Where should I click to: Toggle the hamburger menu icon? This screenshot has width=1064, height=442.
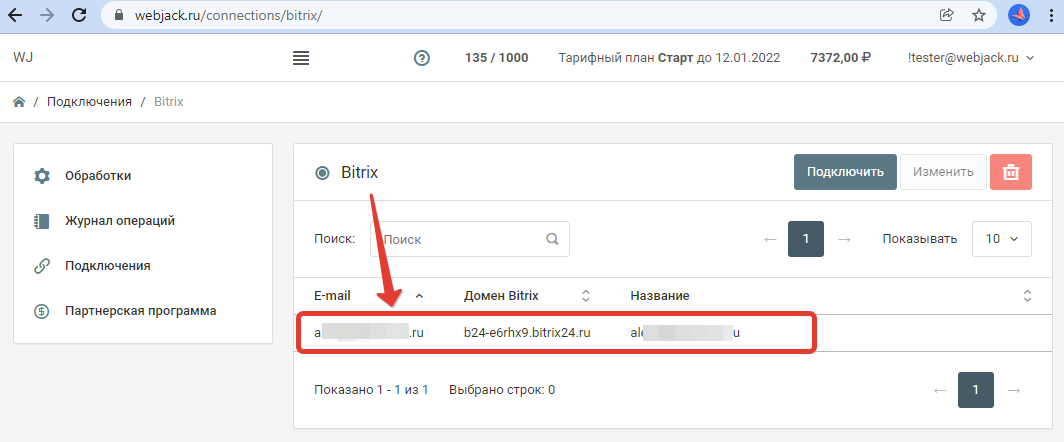point(301,58)
